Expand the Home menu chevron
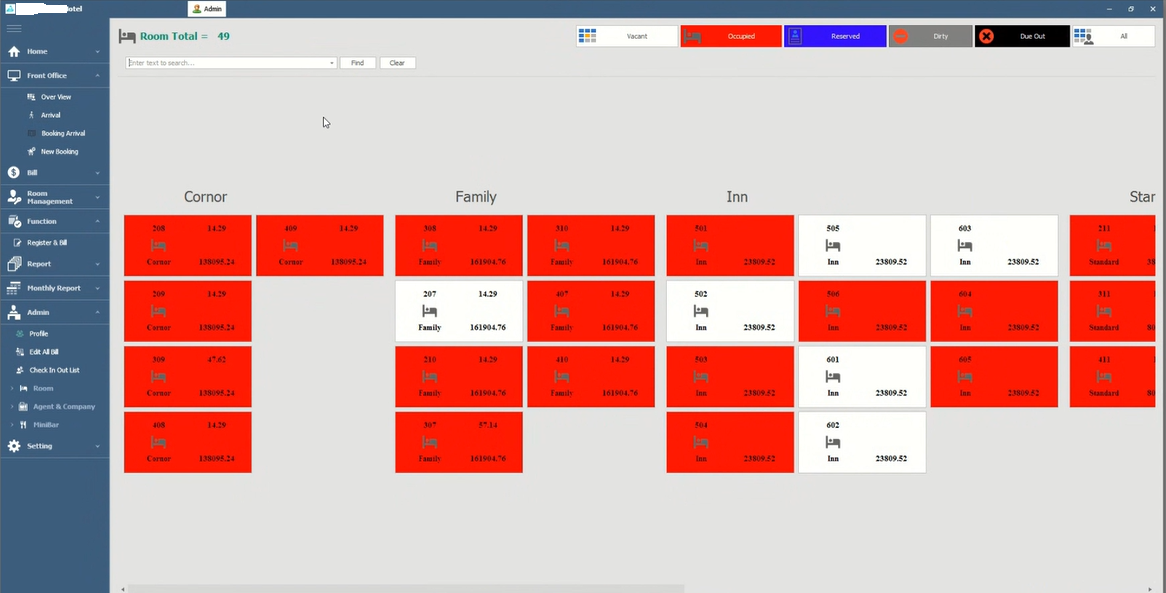Viewport: 1166px width, 593px height. coord(97,52)
